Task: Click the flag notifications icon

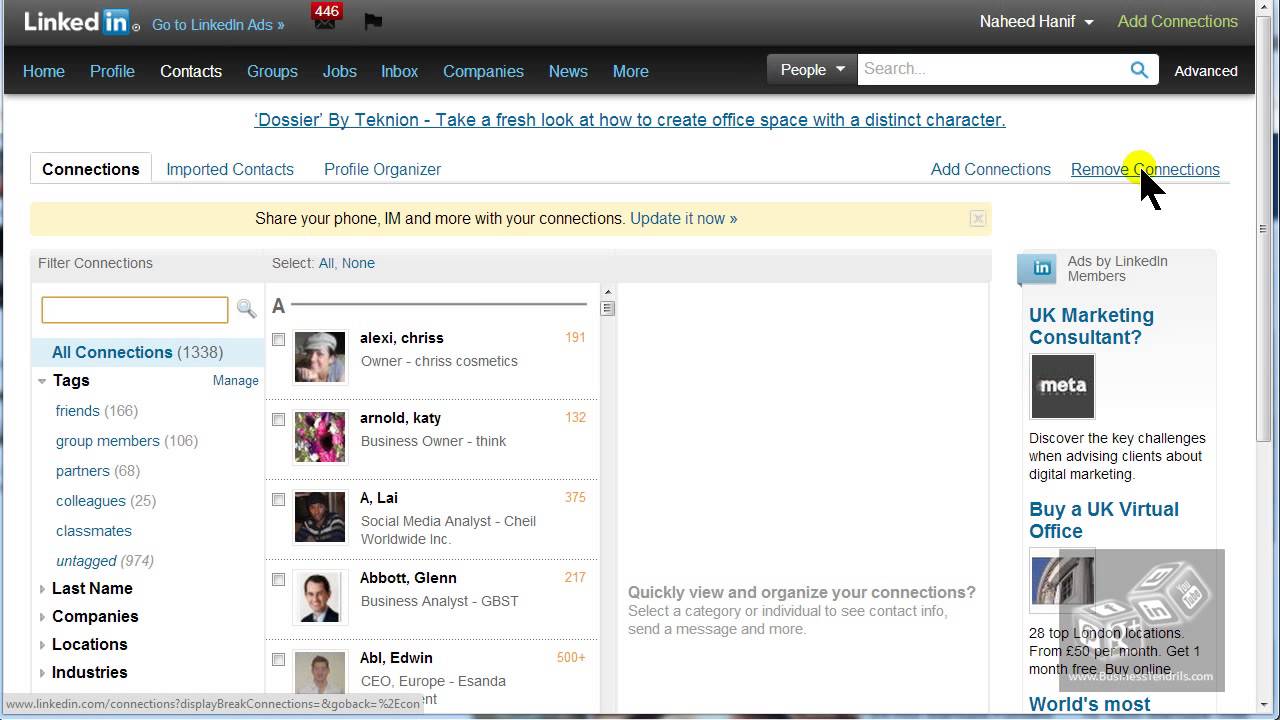Action: [x=373, y=21]
